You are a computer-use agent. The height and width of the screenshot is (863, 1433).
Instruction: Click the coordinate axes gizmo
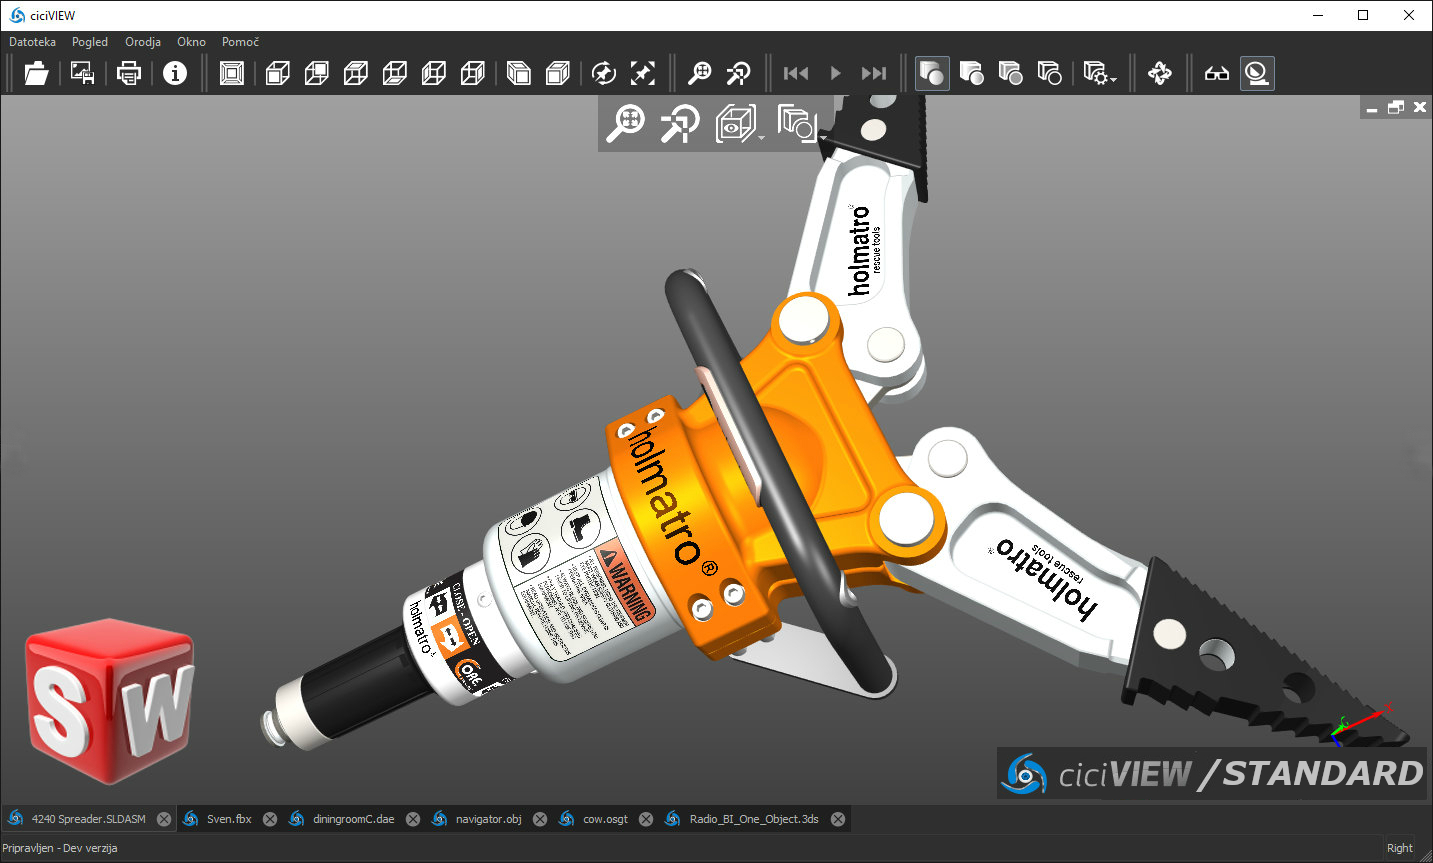tap(1358, 725)
